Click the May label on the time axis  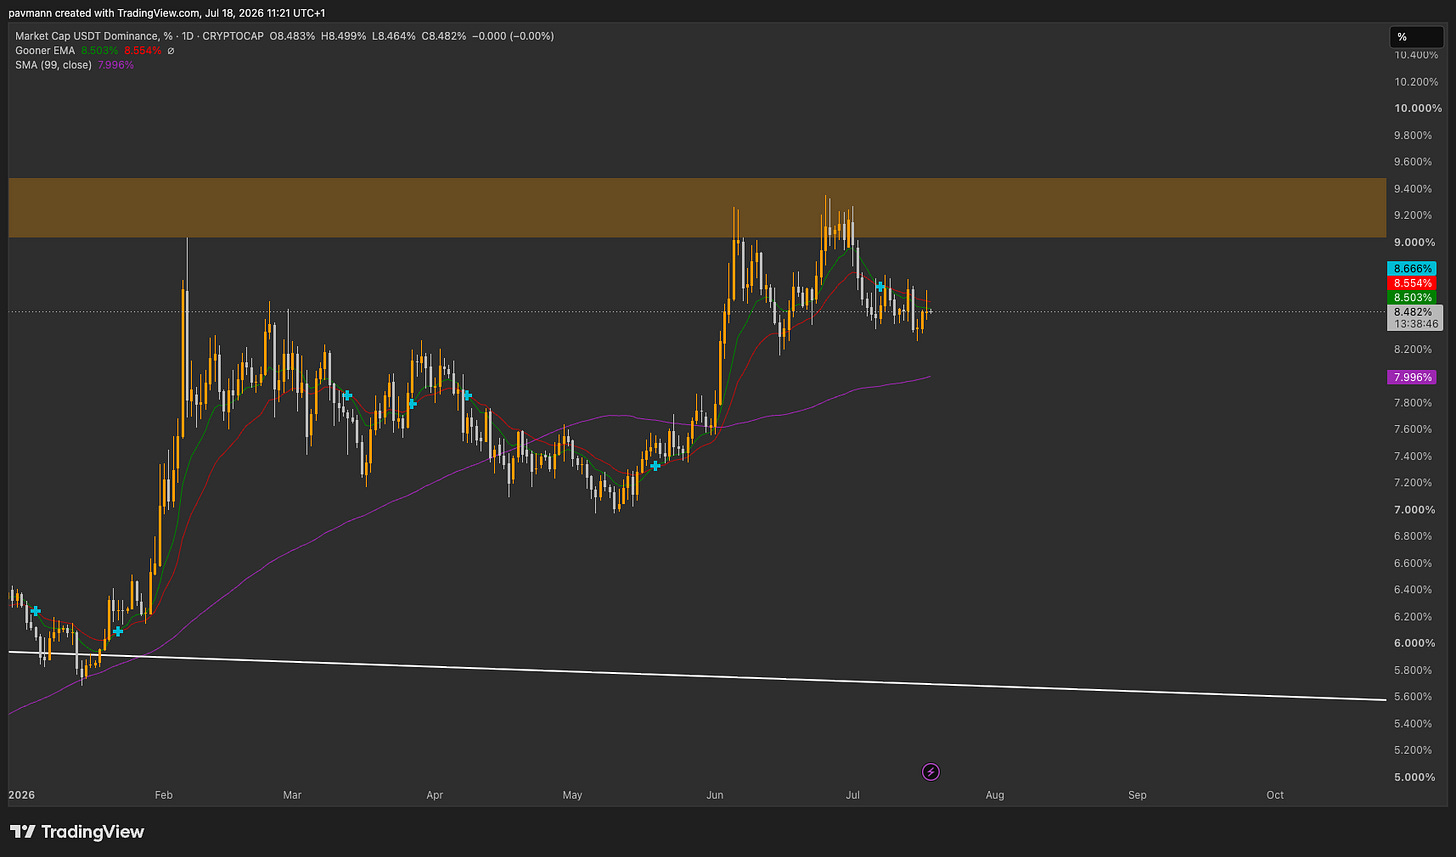pos(572,795)
